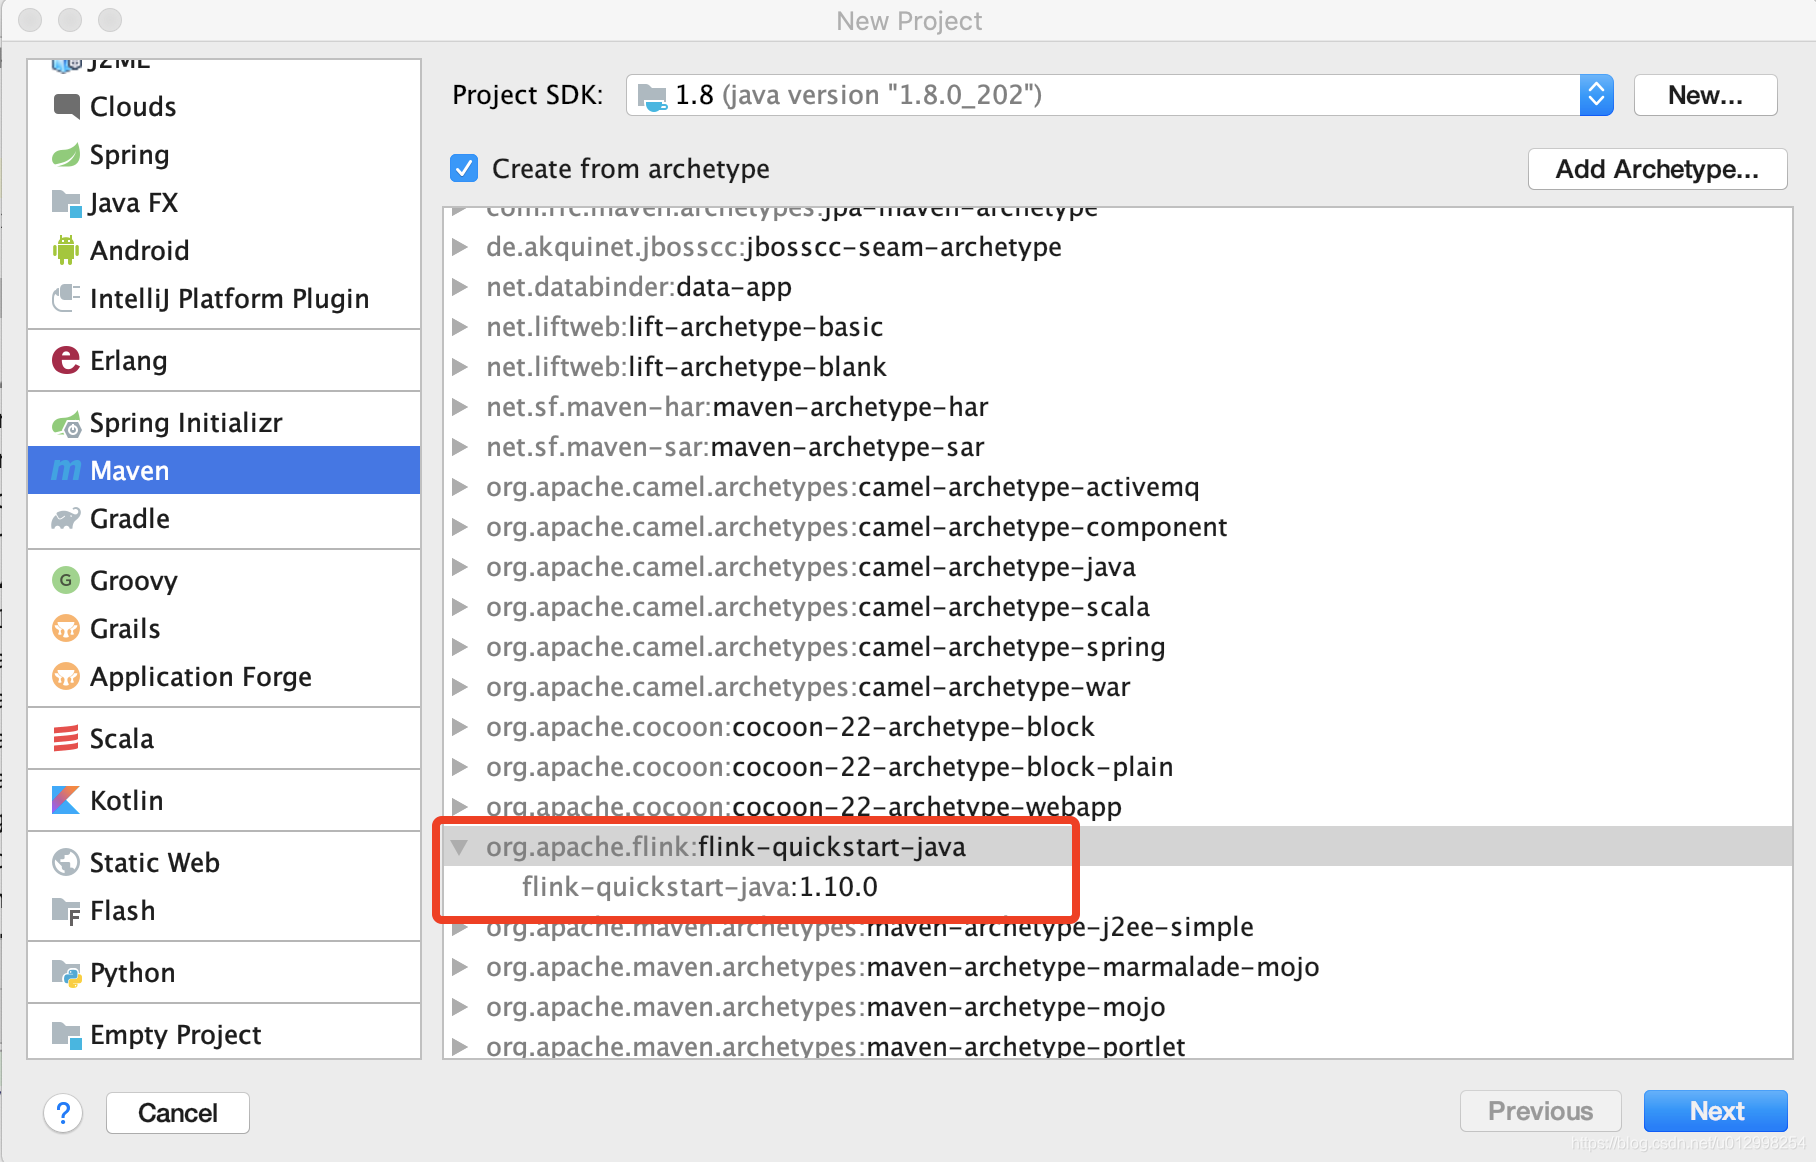The height and width of the screenshot is (1162, 1816).
Task: Click the Scala logo icon
Action: coord(66,738)
